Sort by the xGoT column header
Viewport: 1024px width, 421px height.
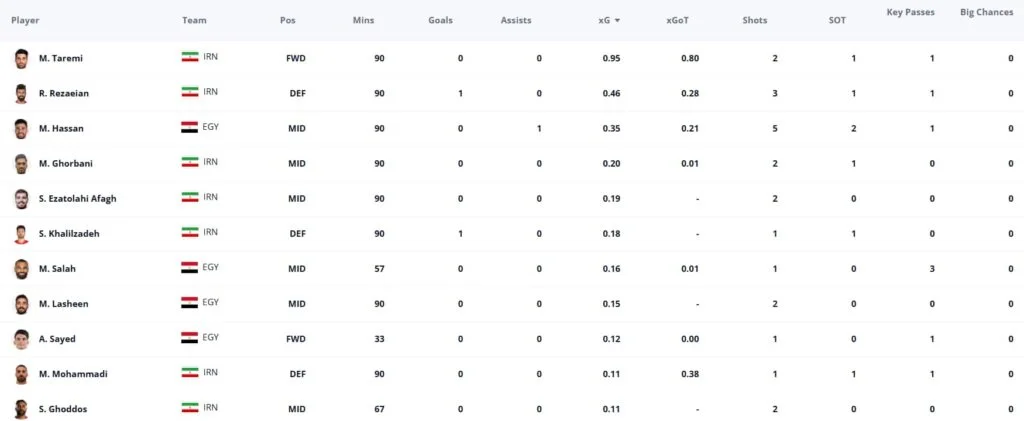pyautogui.click(x=677, y=20)
